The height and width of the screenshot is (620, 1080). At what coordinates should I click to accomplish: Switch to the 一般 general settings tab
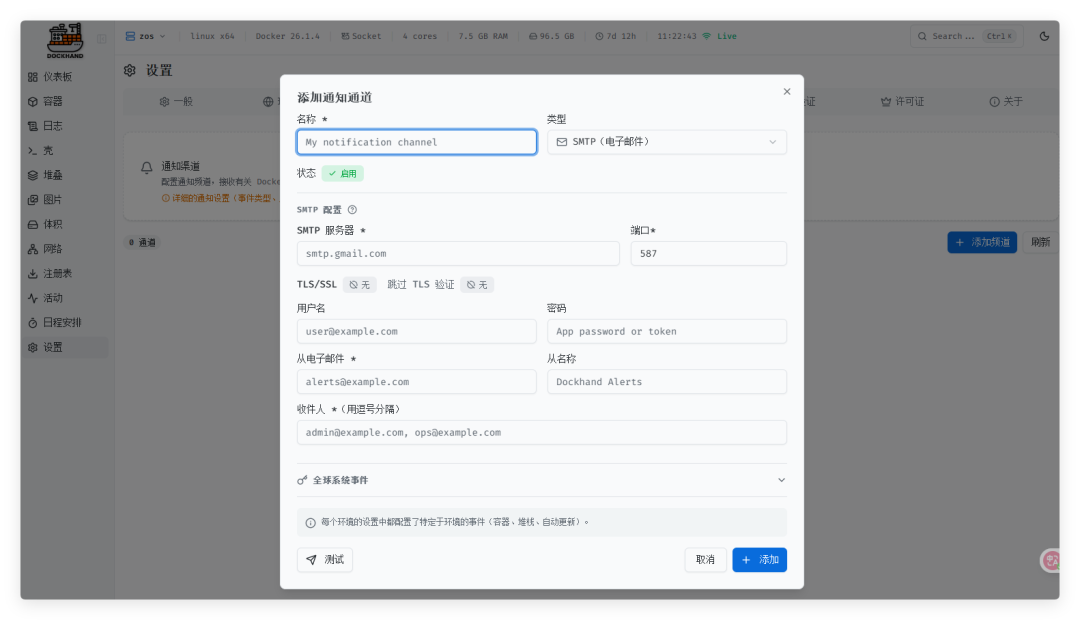click(x=176, y=101)
